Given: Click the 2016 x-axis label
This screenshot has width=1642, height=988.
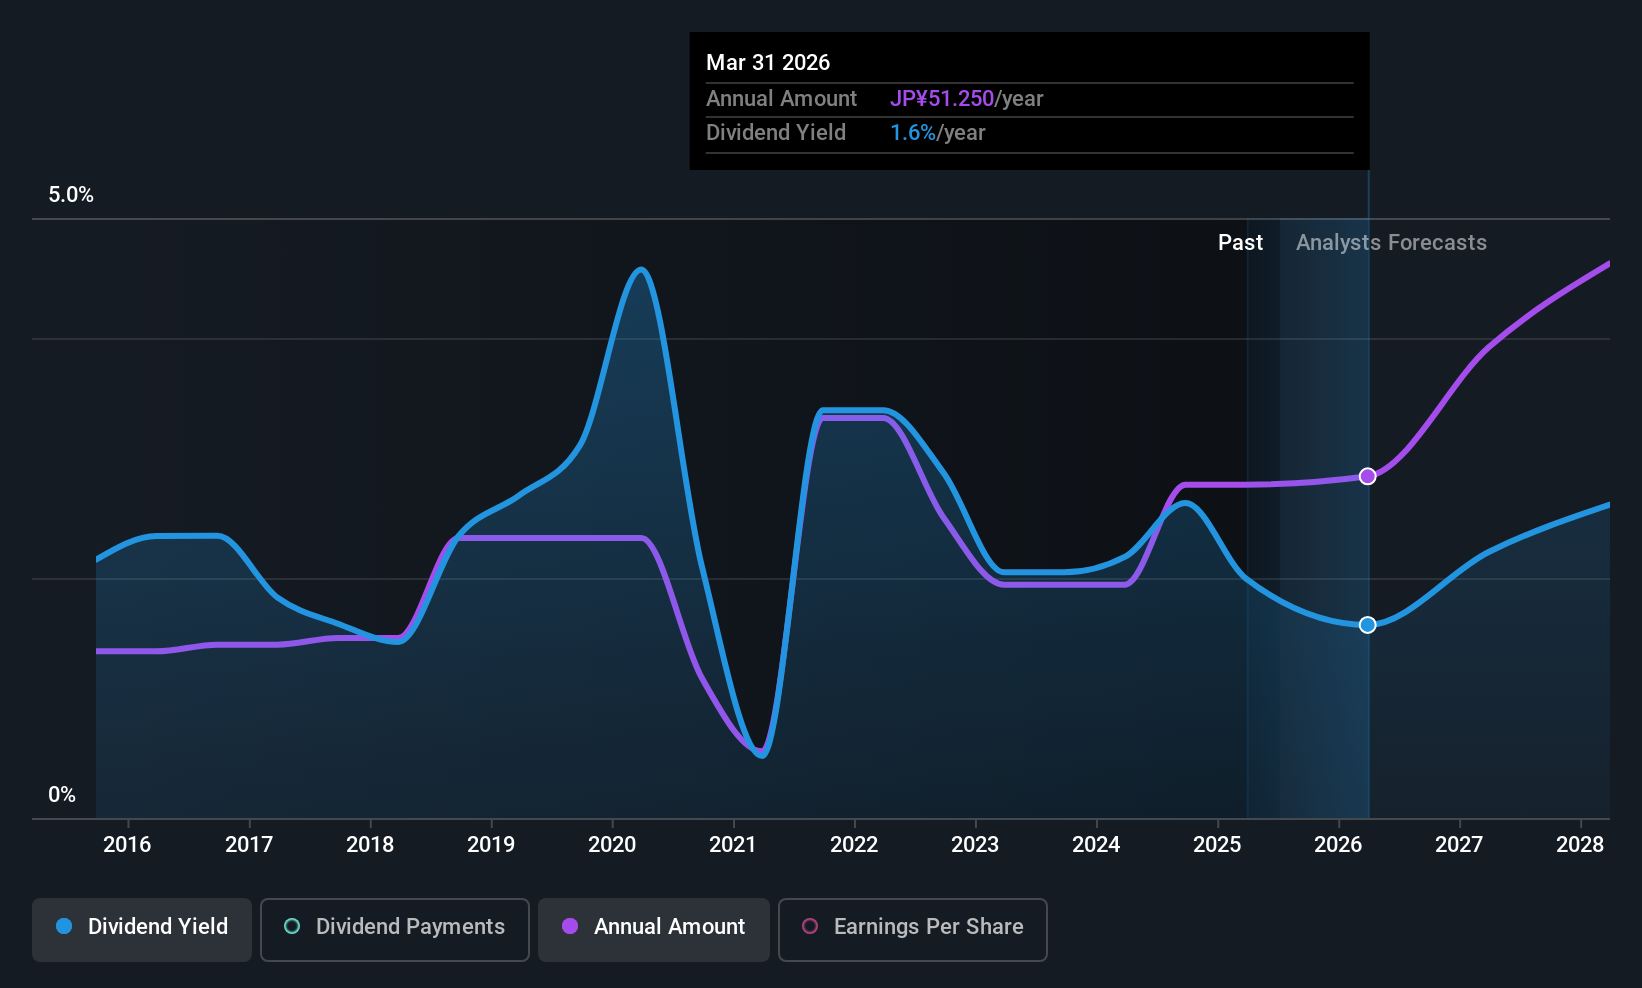Looking at the screenshot, I should [x=127, y=845].
